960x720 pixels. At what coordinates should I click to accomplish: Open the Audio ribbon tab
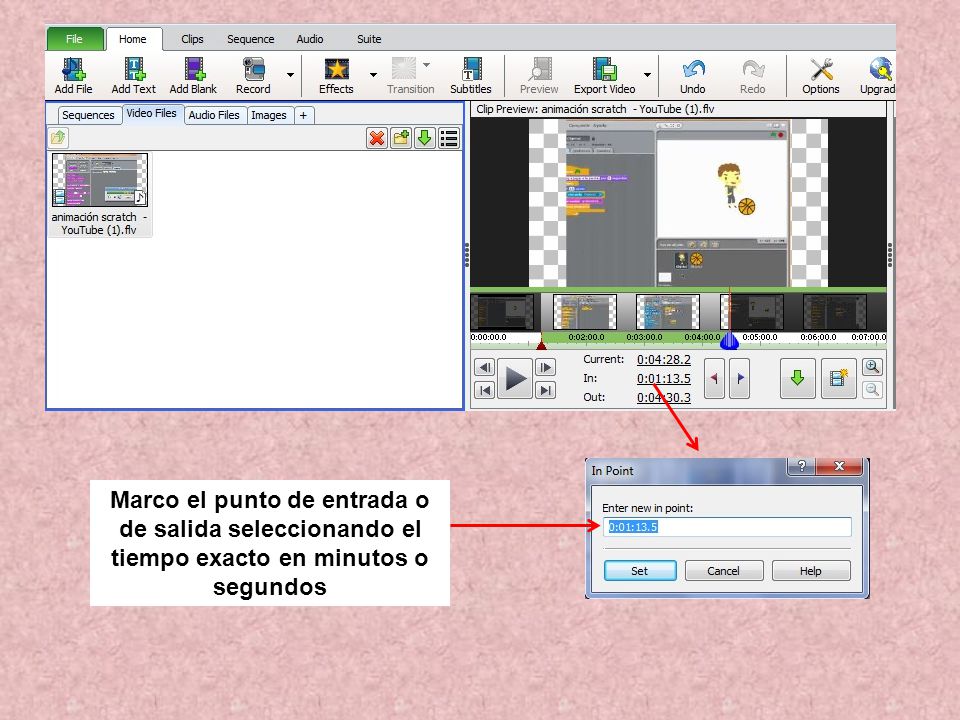tap(310, 39)
